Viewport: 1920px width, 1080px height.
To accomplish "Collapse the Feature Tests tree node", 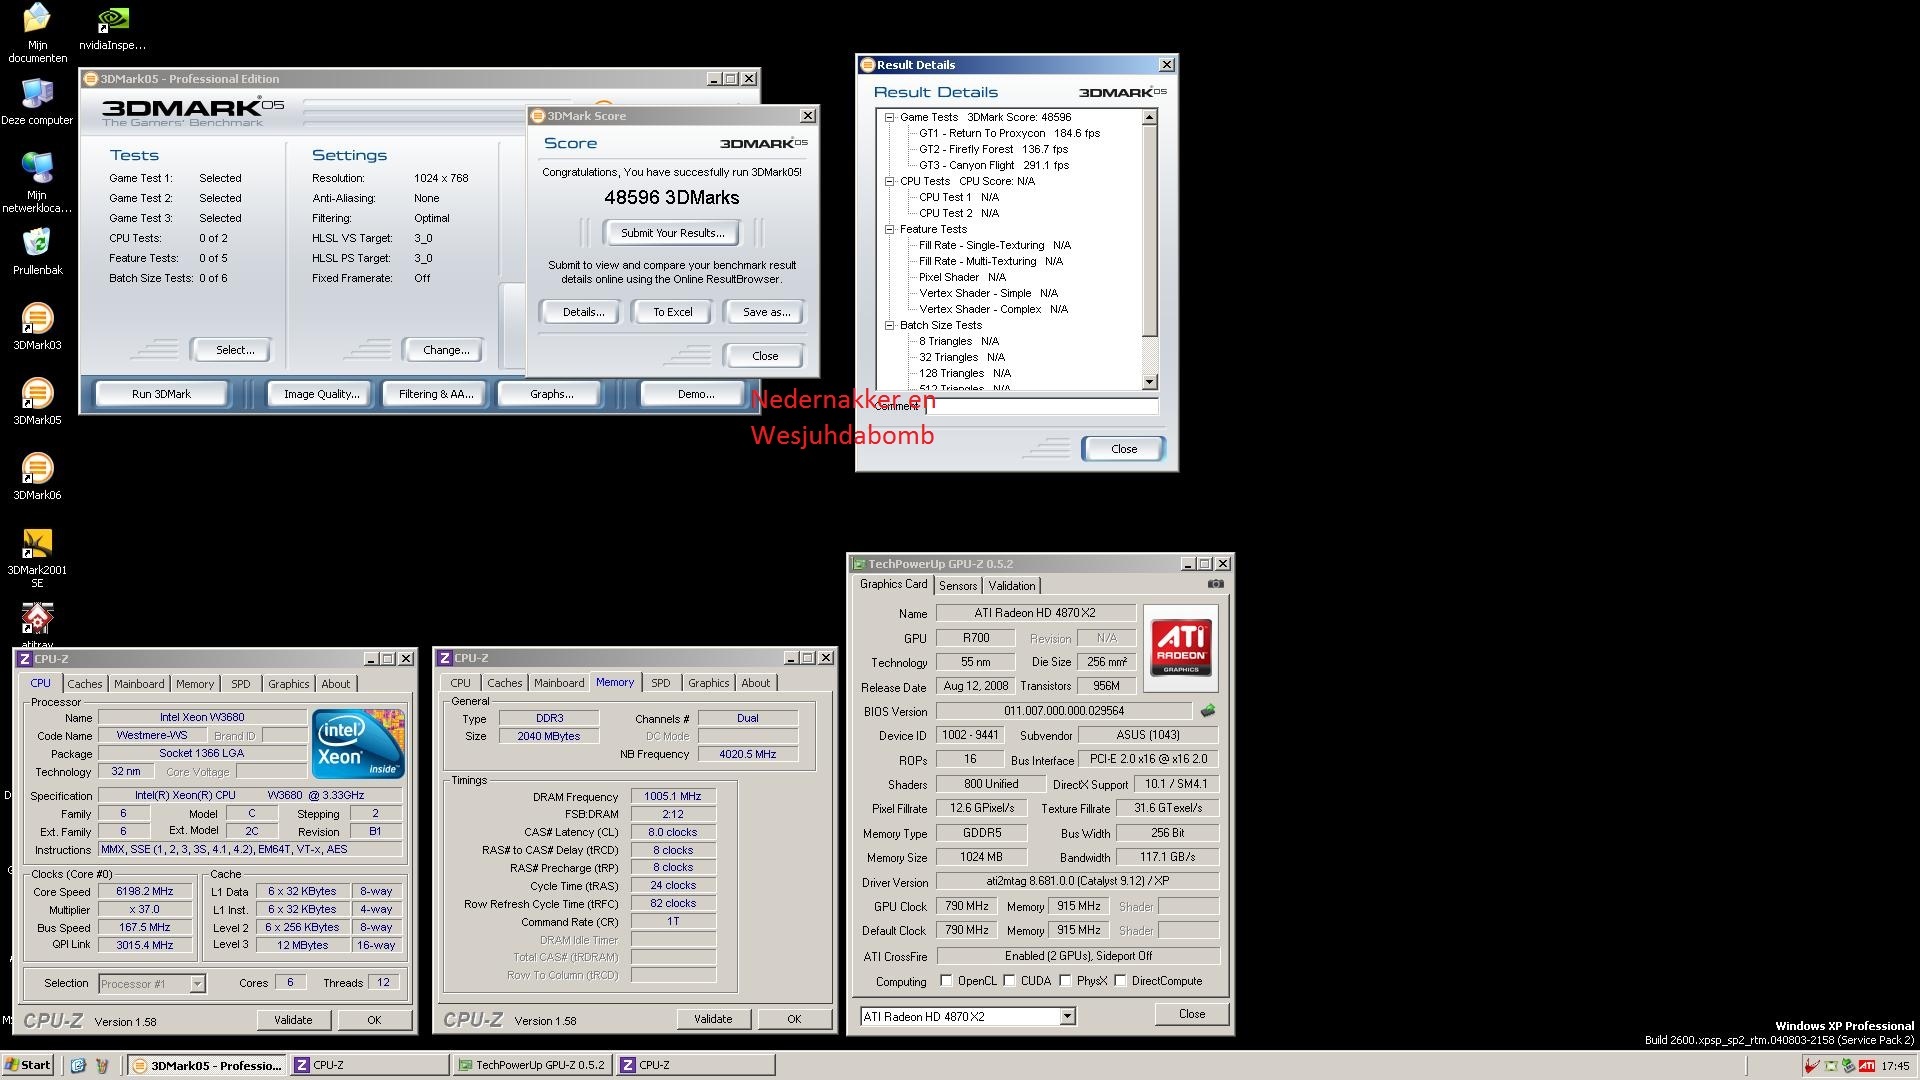I will 889,229.
